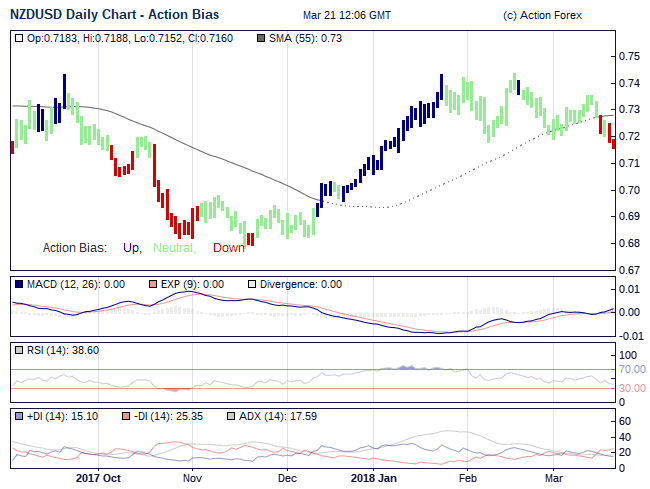Screen dimensions: 650x489
Task: Click the 'Divergence: 0.00' label
Action: (301, 284)
